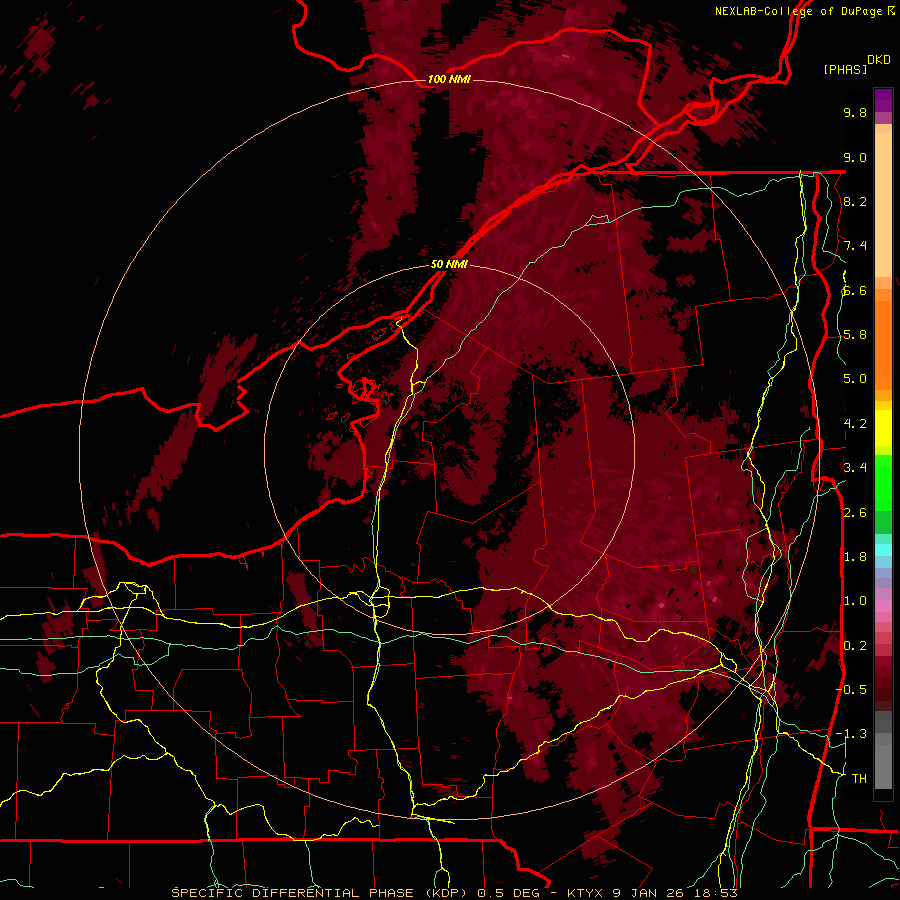Click the yellow band of the color bar

pyautogui.click(x=883, y=428)
